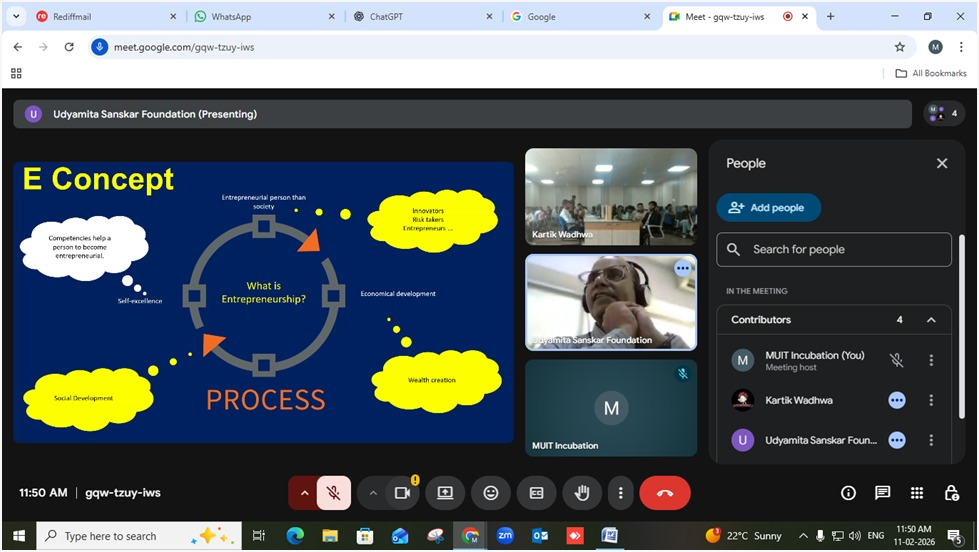
Task: Collapse the Contributors list
Action: pyautogui.click(x=931, y=320)
